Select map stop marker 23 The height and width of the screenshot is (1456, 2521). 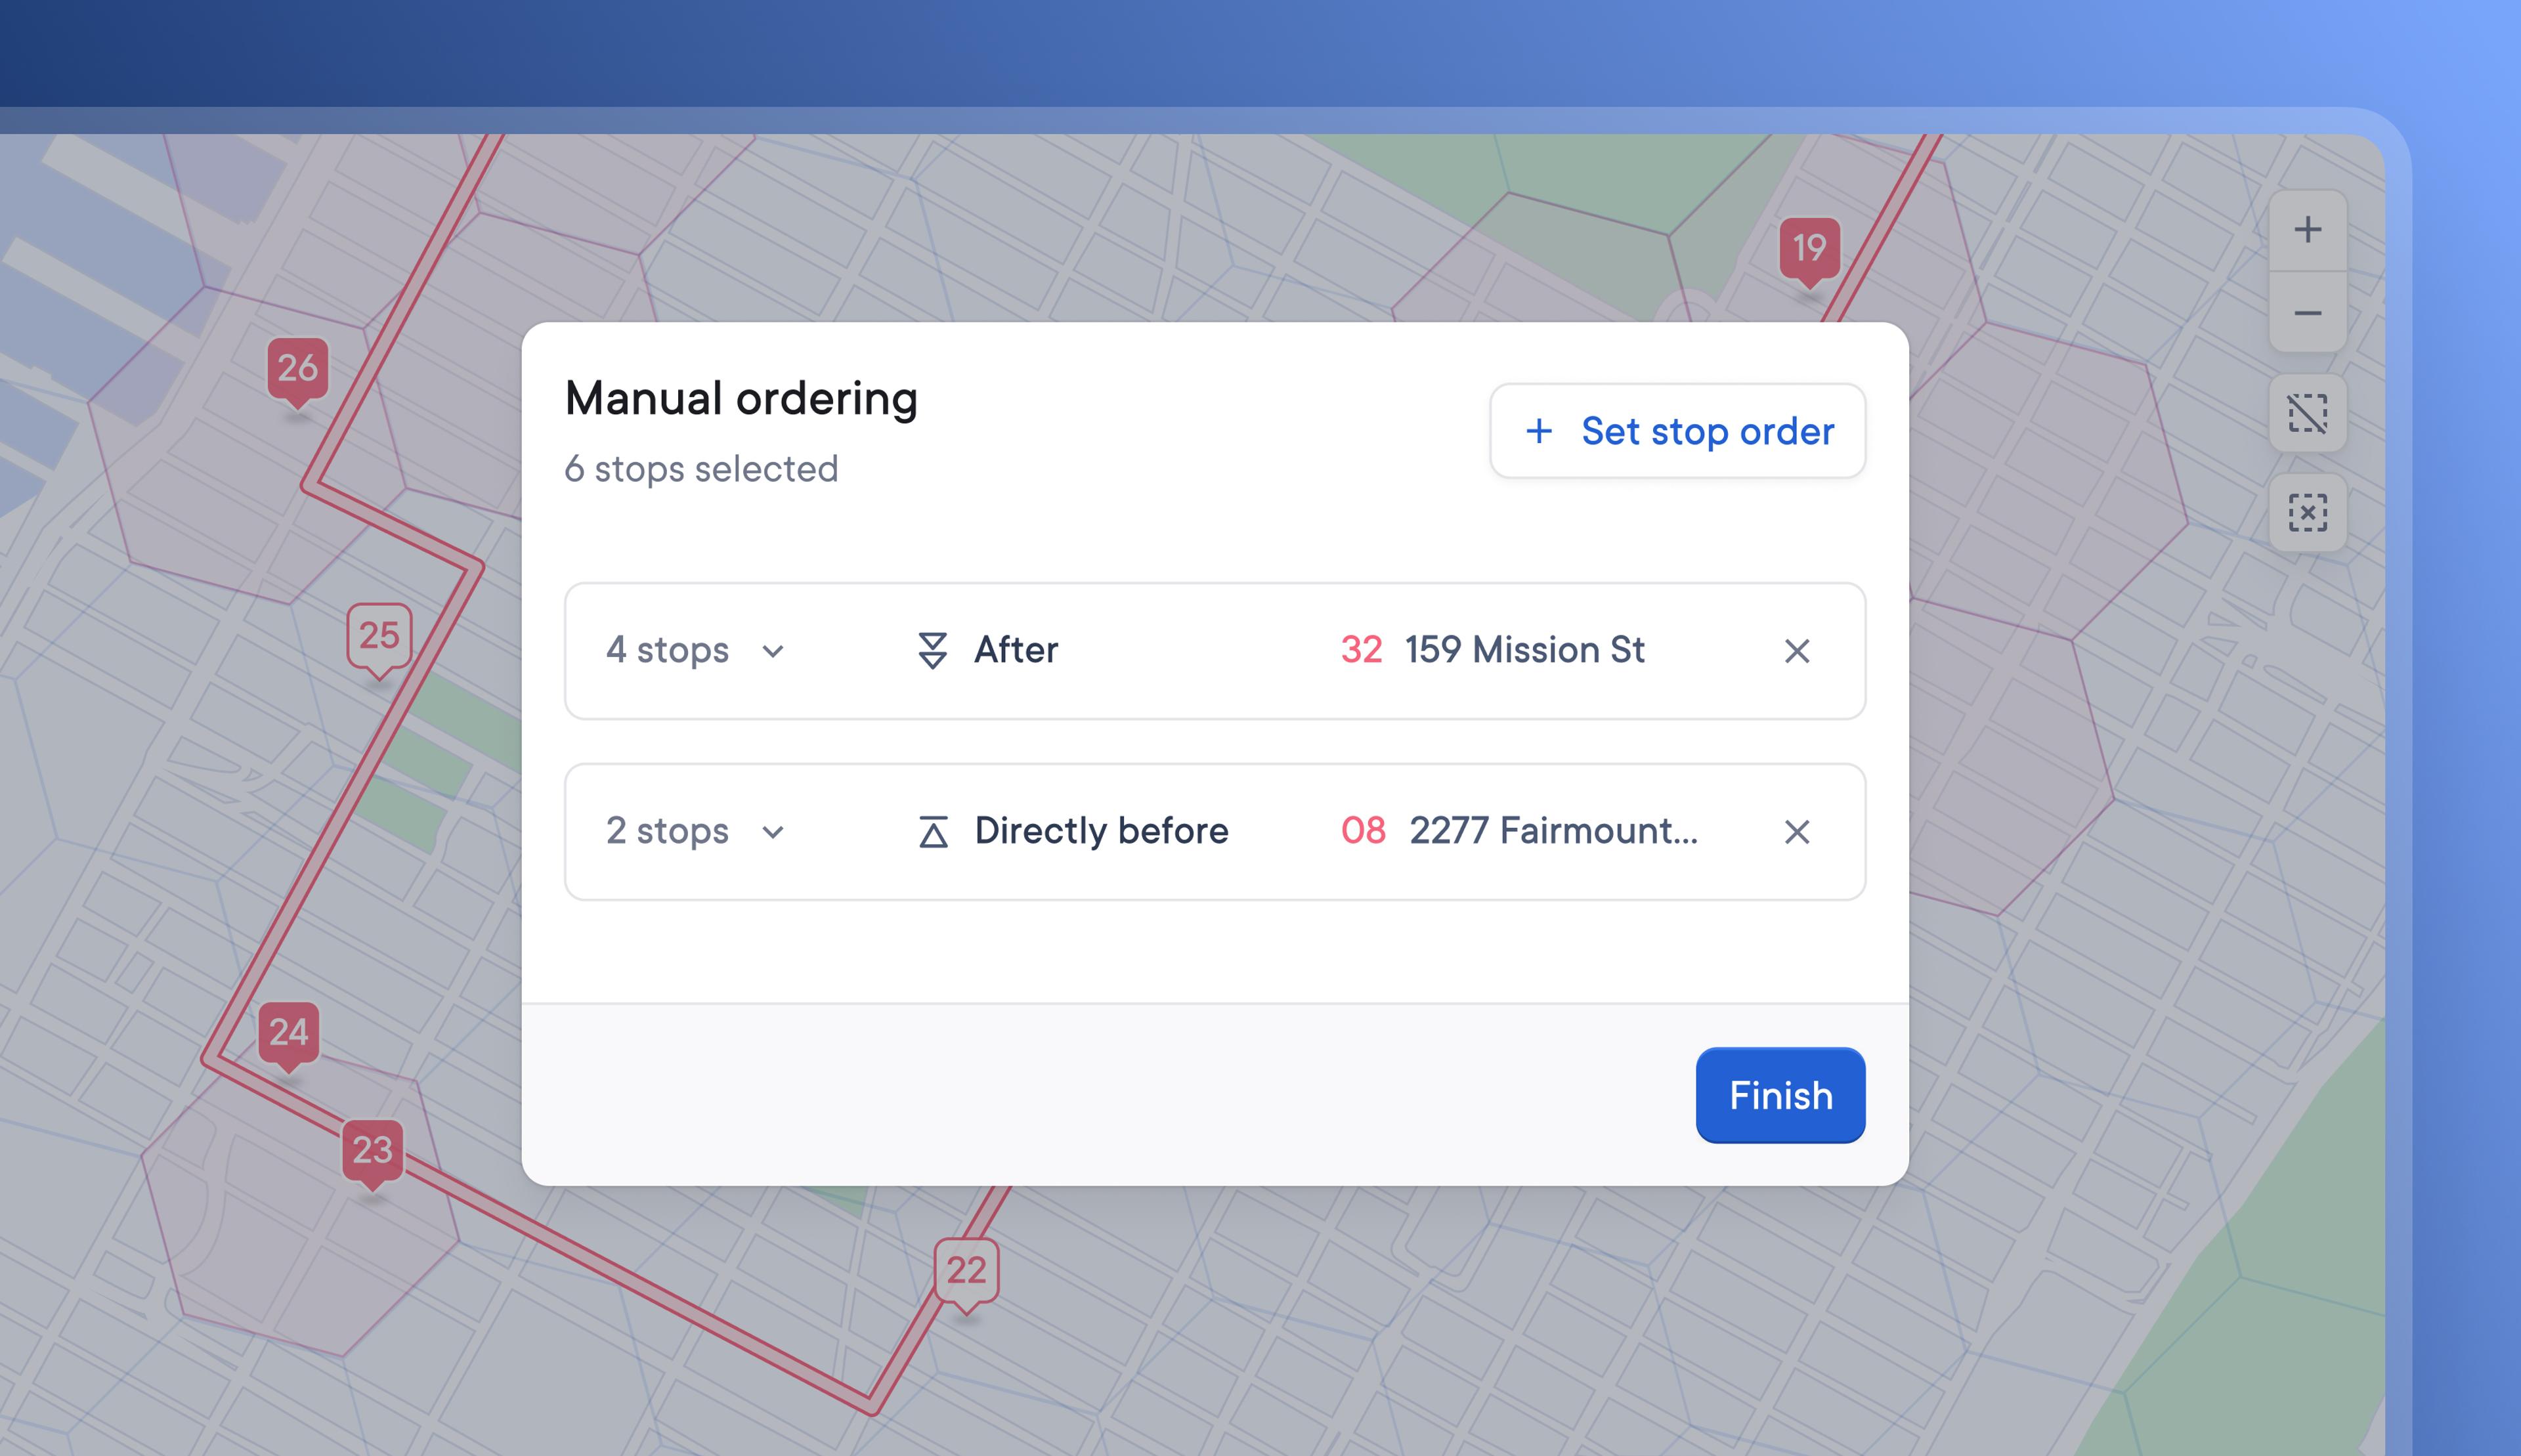(372, 1155)
